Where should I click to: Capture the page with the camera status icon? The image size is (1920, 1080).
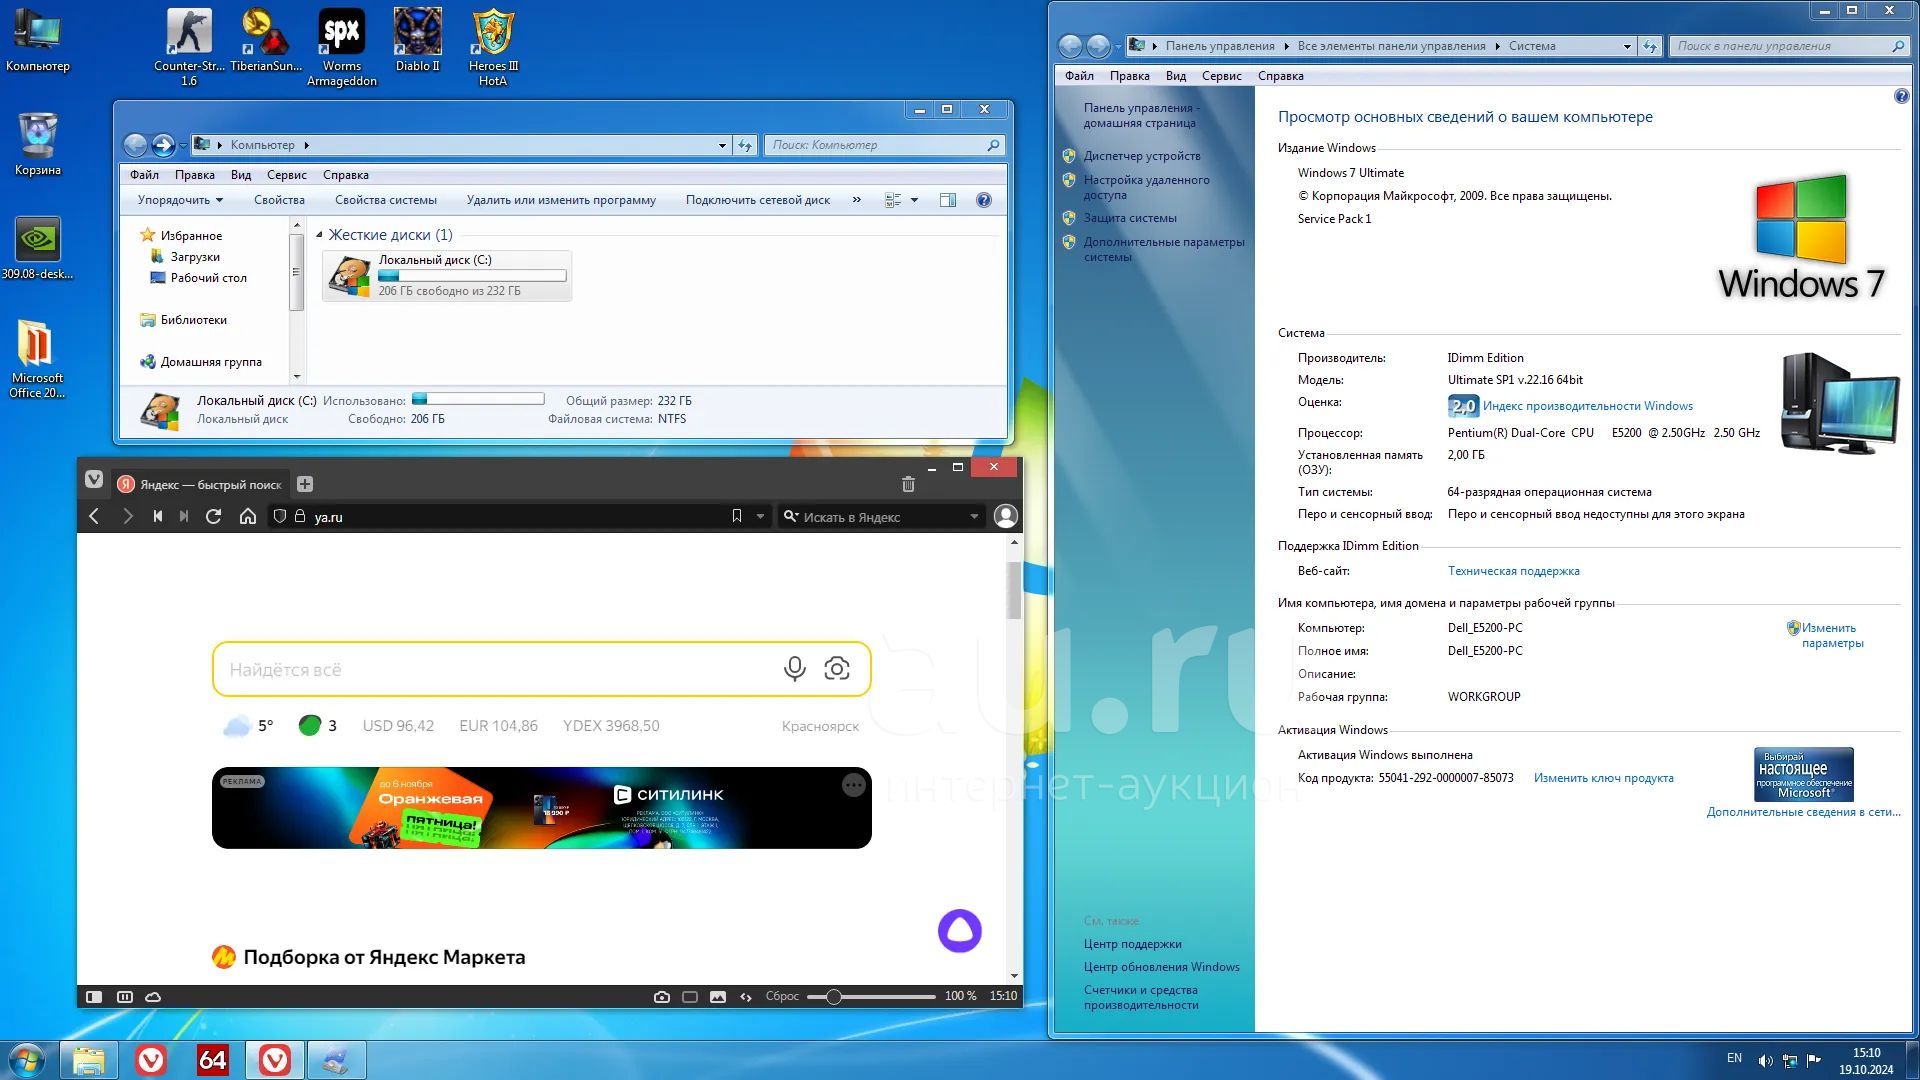661,997
